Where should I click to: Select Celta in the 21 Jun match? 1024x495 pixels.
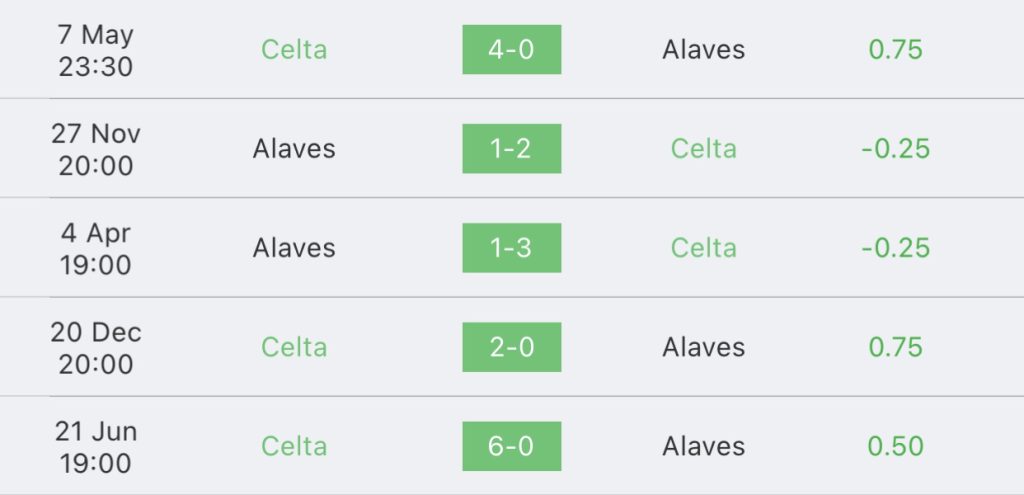pos(294,446)
